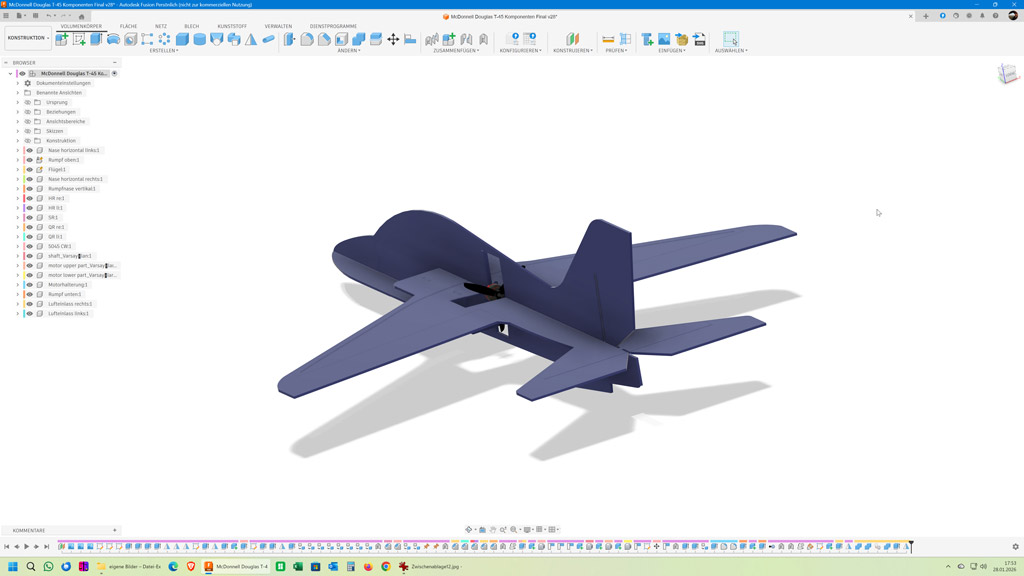Click the Create Sketch icon
Screen dimensions: 1024x576
coord(79,39)
